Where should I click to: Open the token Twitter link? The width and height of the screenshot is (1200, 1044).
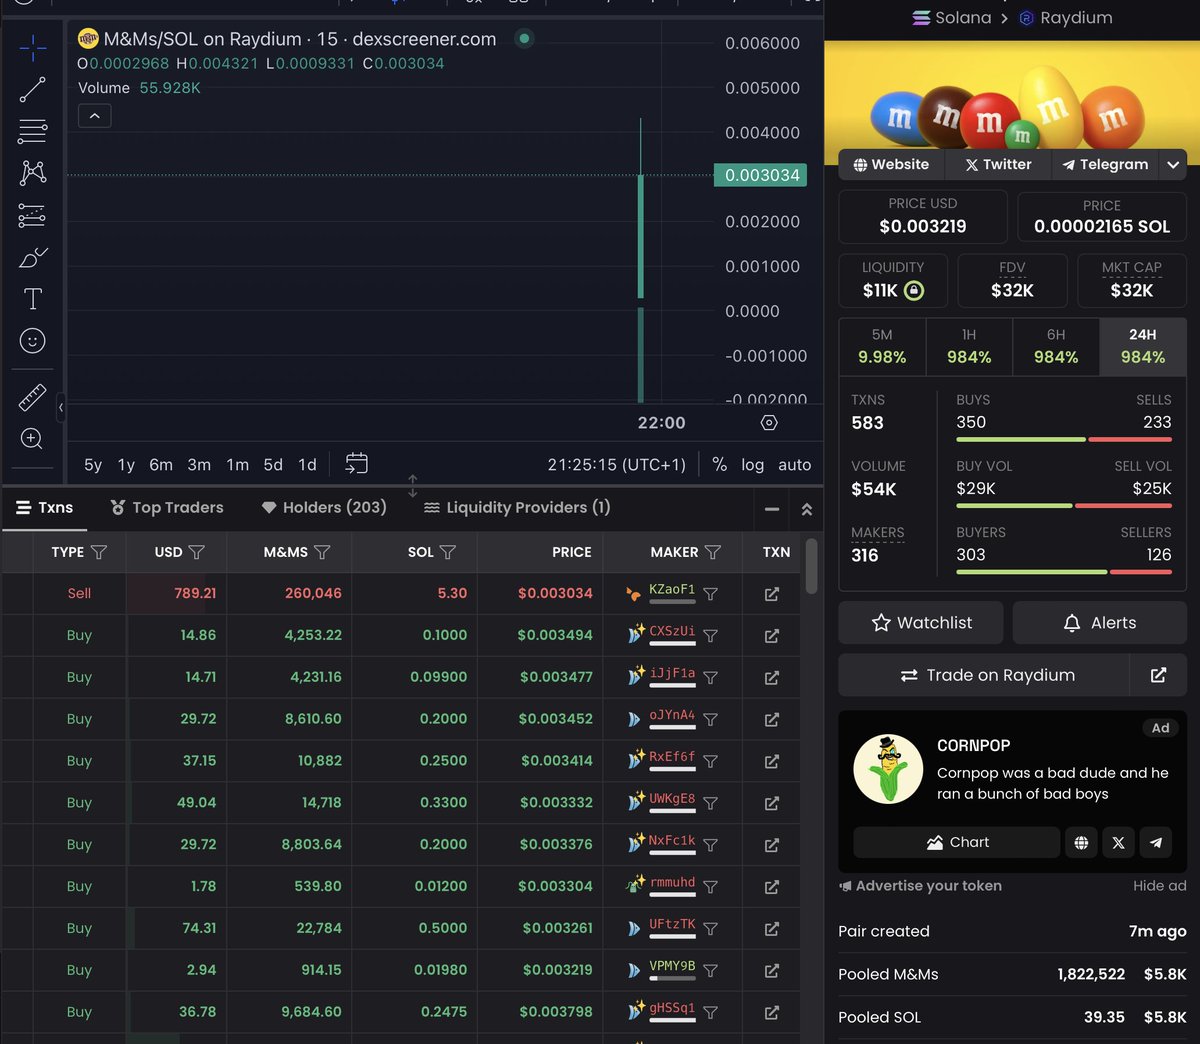(x=998, y=165)
